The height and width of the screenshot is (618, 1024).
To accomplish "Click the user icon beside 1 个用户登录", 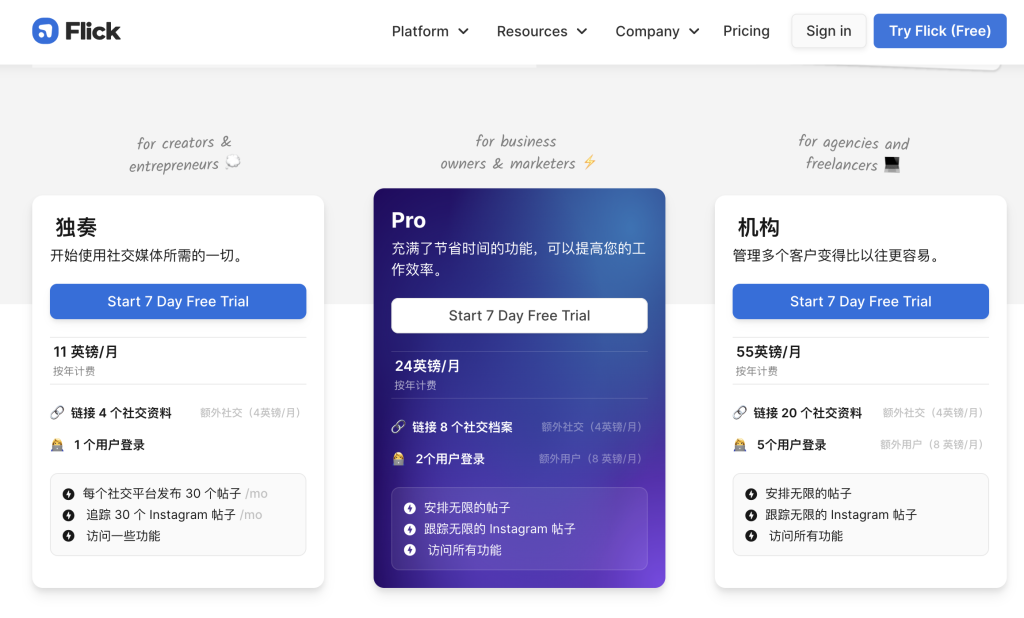I will (x=57, y=445).
